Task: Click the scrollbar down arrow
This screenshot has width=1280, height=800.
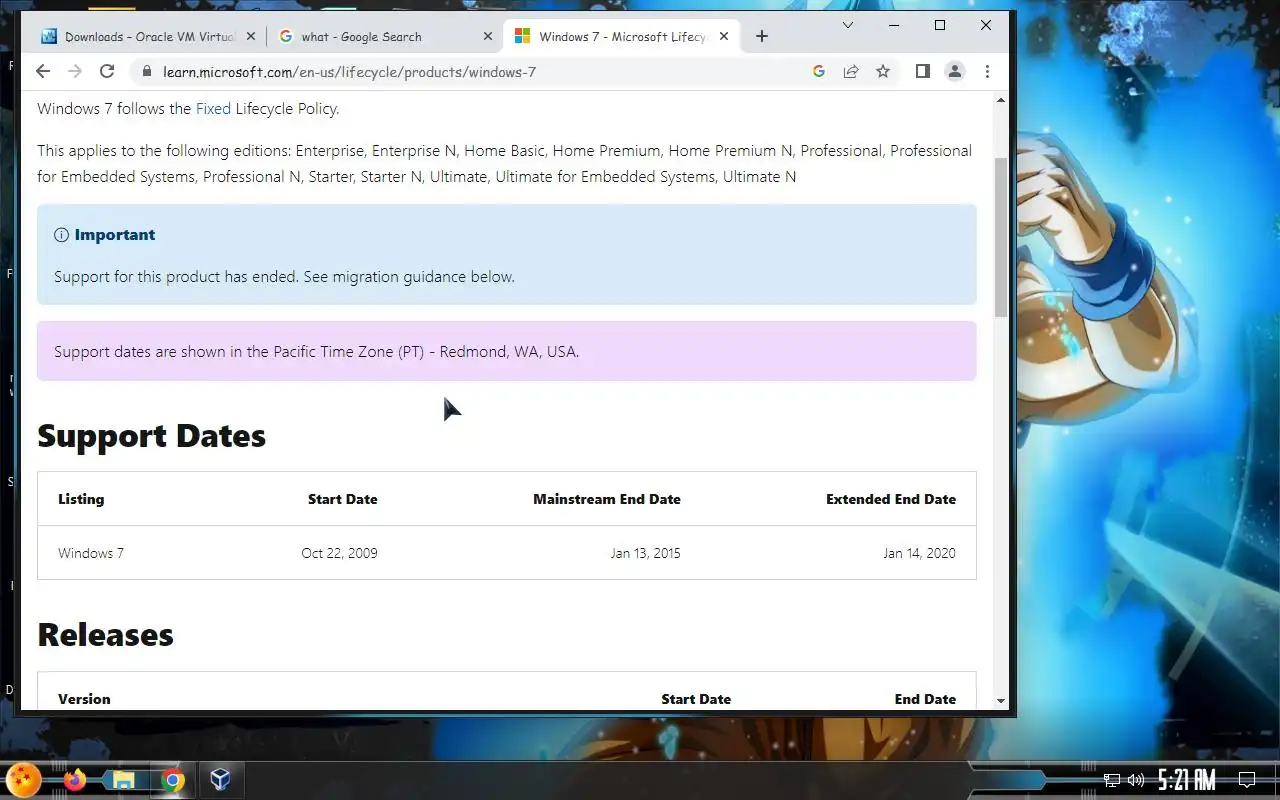Action: click(1001, 701)
